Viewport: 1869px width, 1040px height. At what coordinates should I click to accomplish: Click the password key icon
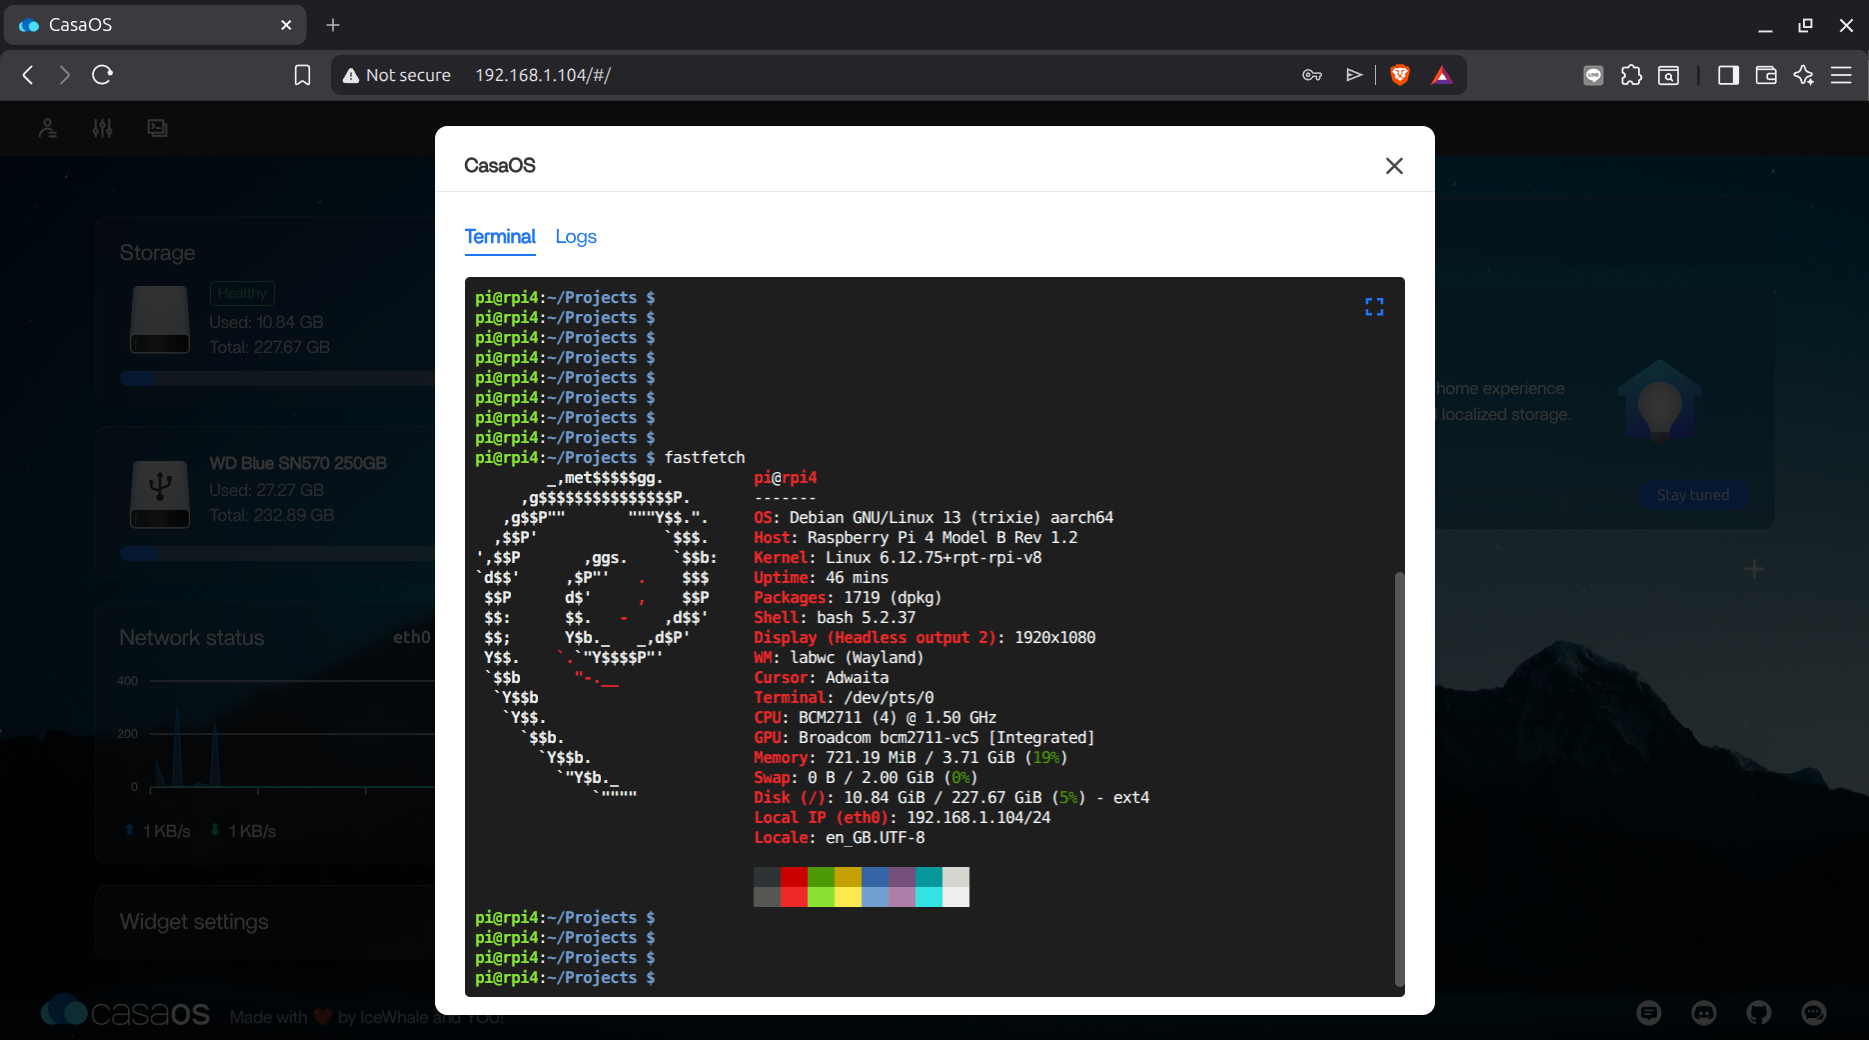coord(1312,75)
